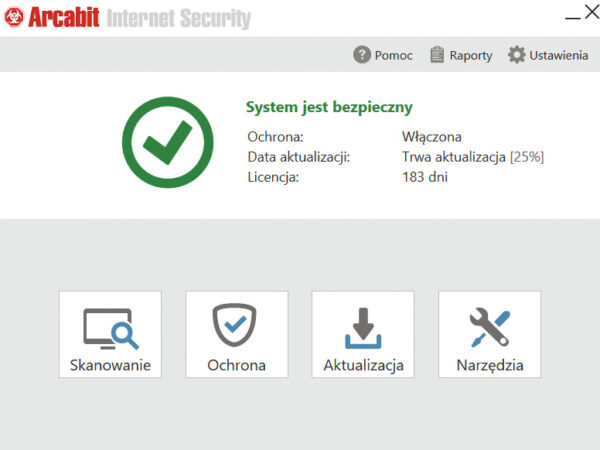Click the Aktualizacja download arrow icon

(363, 327)
